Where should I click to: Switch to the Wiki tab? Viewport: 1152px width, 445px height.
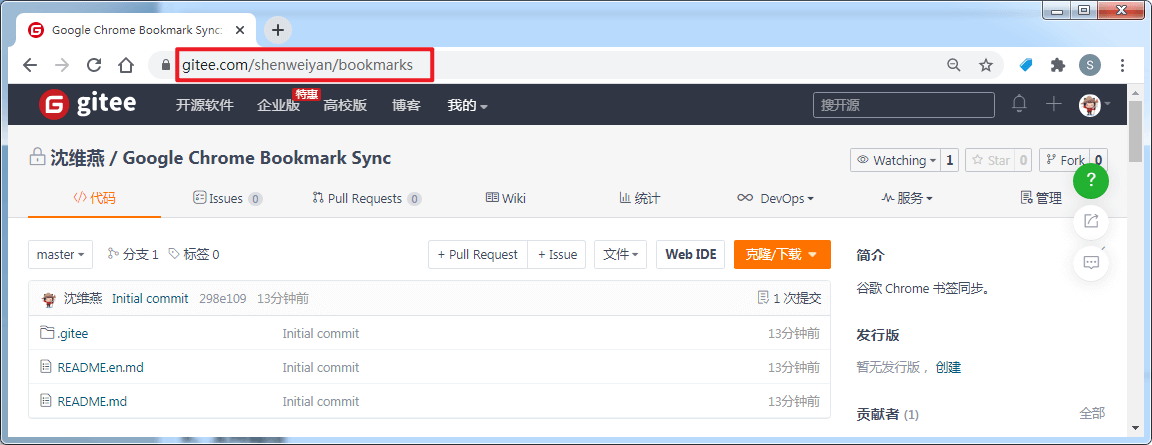click(505, 198)
